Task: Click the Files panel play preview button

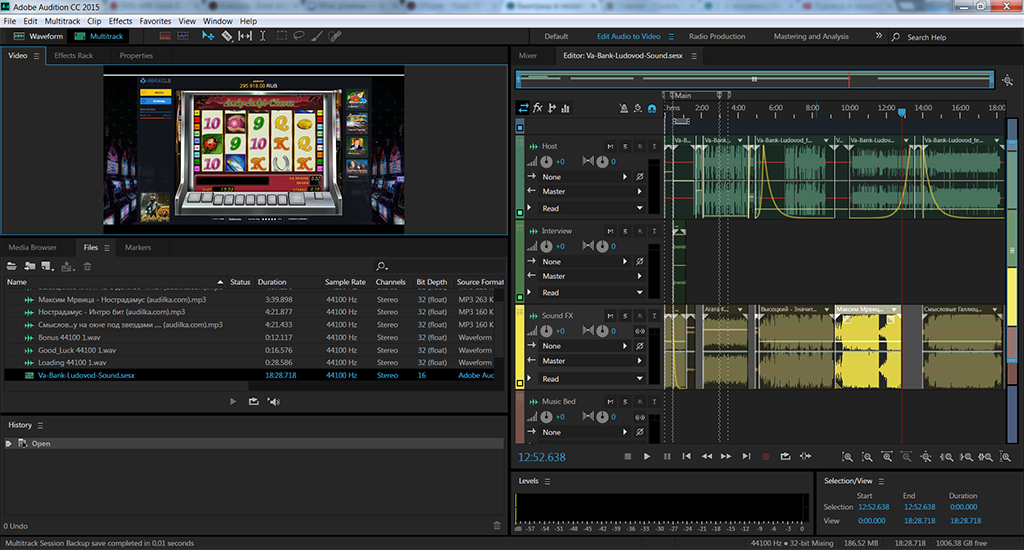Action: 233,402
